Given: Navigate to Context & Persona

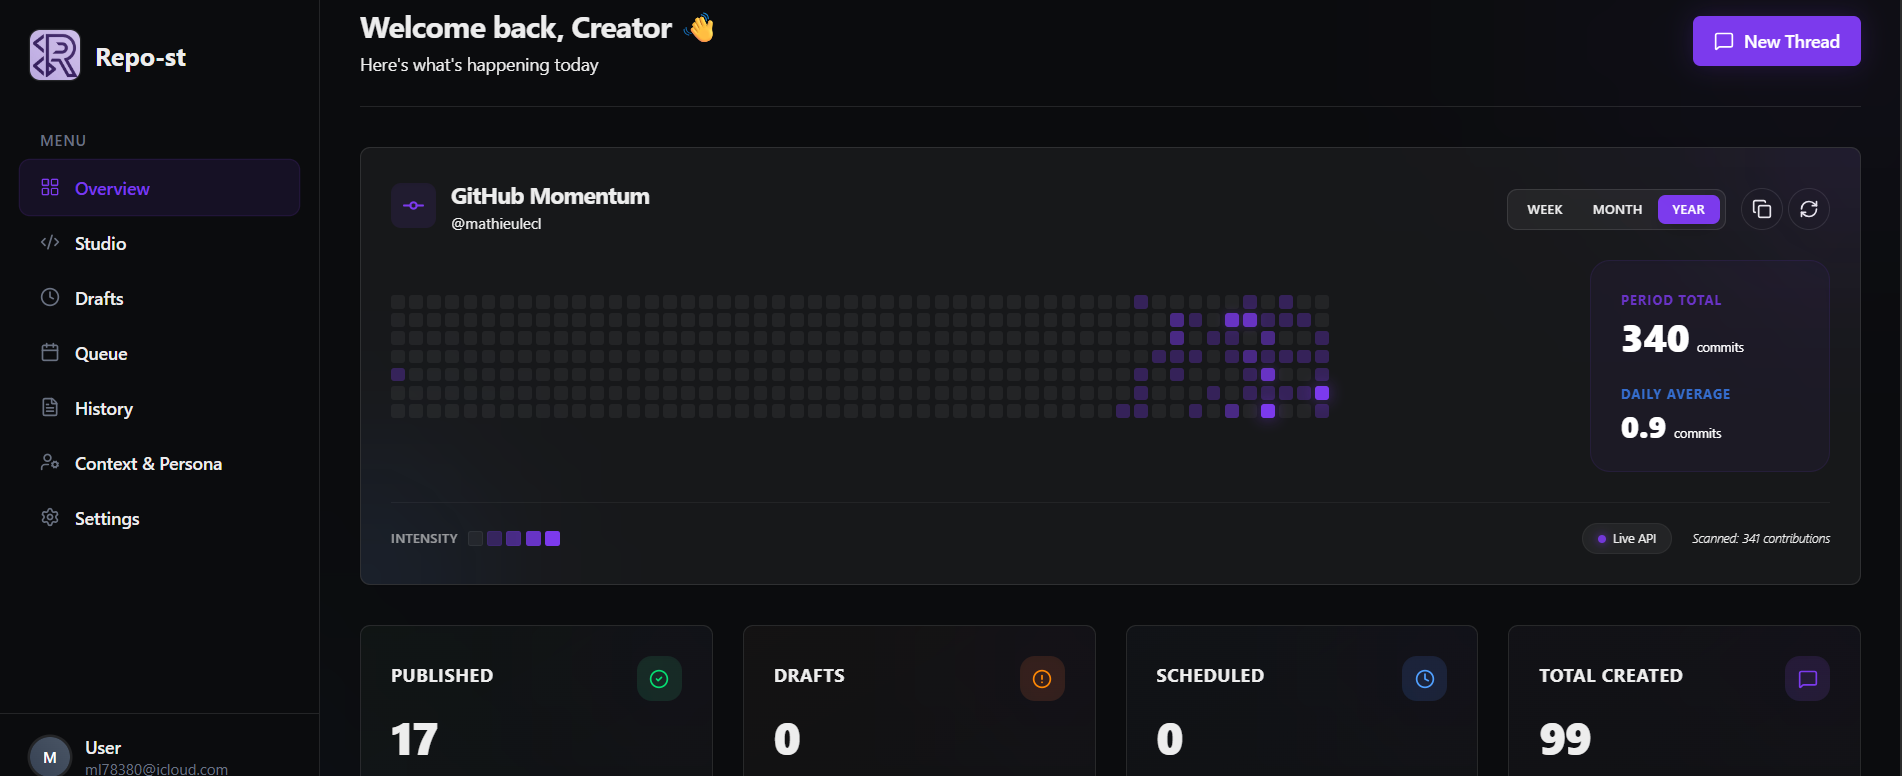Looking at the screenshot, I should click(x=148, y=464).
